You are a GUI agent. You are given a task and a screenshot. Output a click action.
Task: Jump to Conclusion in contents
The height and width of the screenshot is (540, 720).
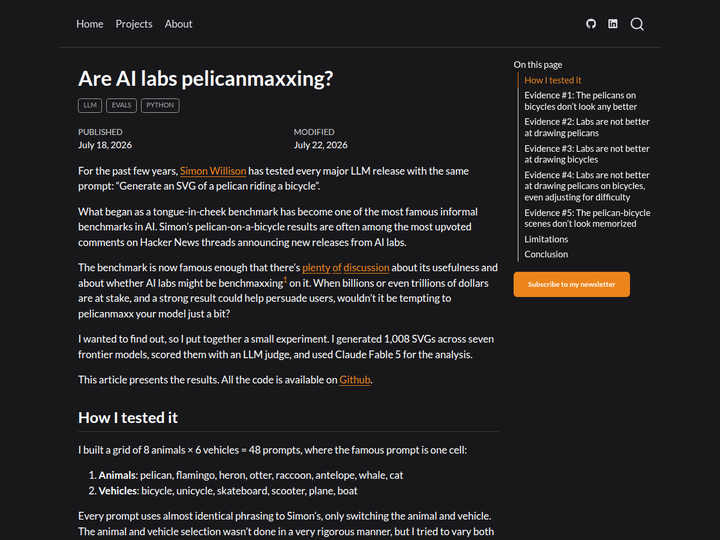546,254
